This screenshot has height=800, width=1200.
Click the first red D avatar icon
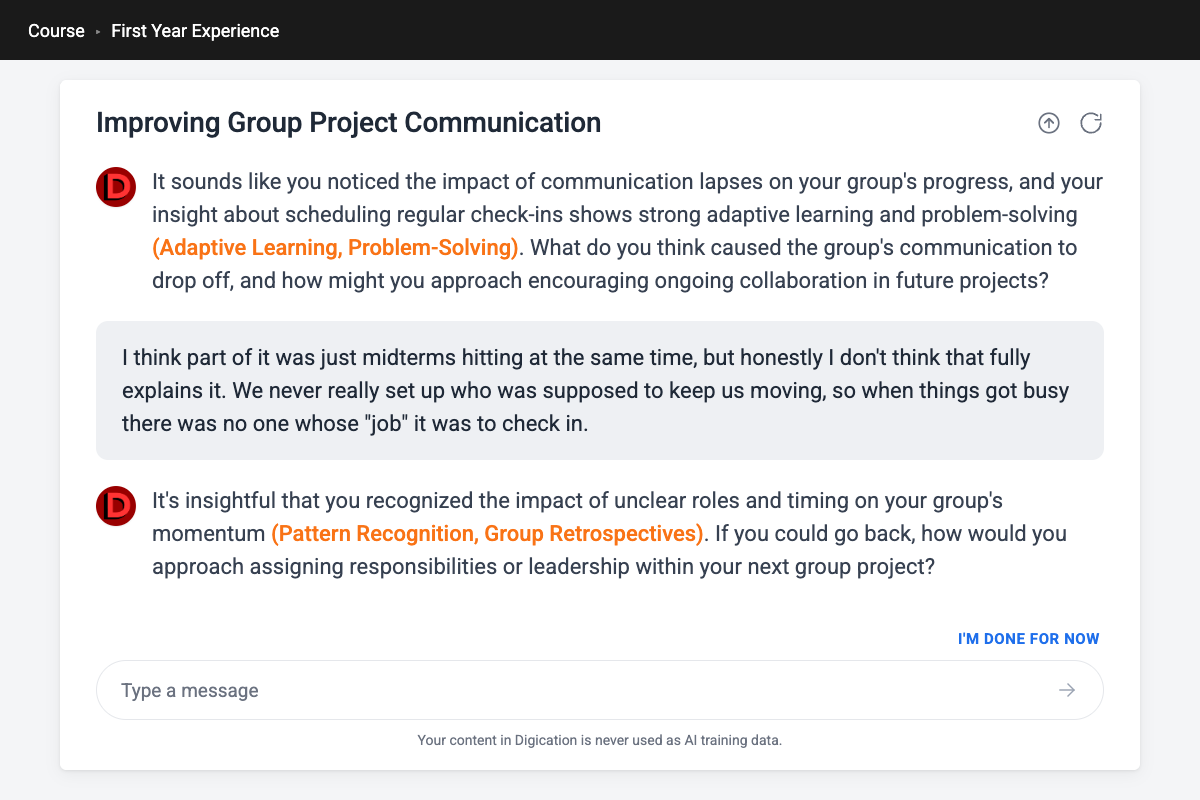[x=116, y=187]
